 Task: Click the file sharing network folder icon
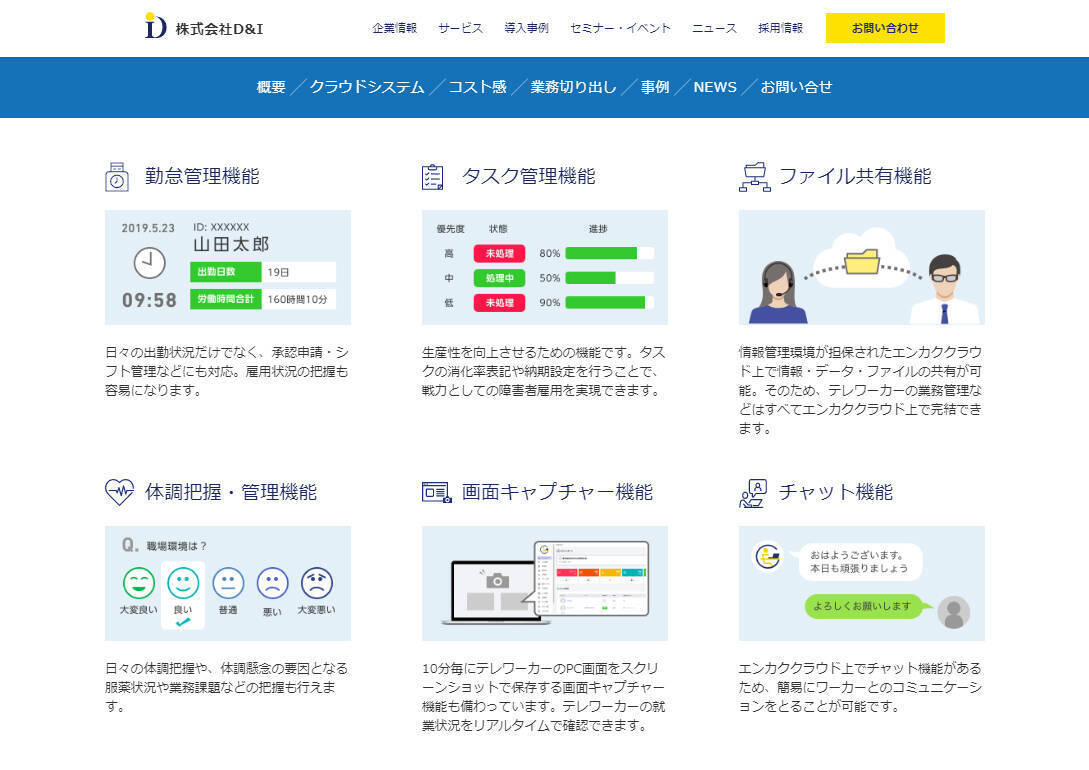pos(753,177)
